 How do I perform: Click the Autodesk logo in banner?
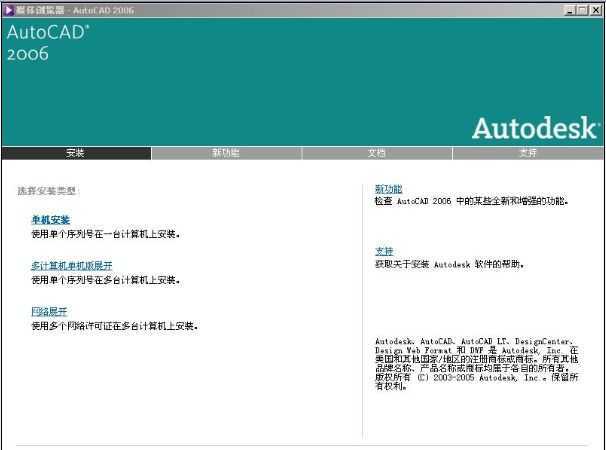click(536, 128)
